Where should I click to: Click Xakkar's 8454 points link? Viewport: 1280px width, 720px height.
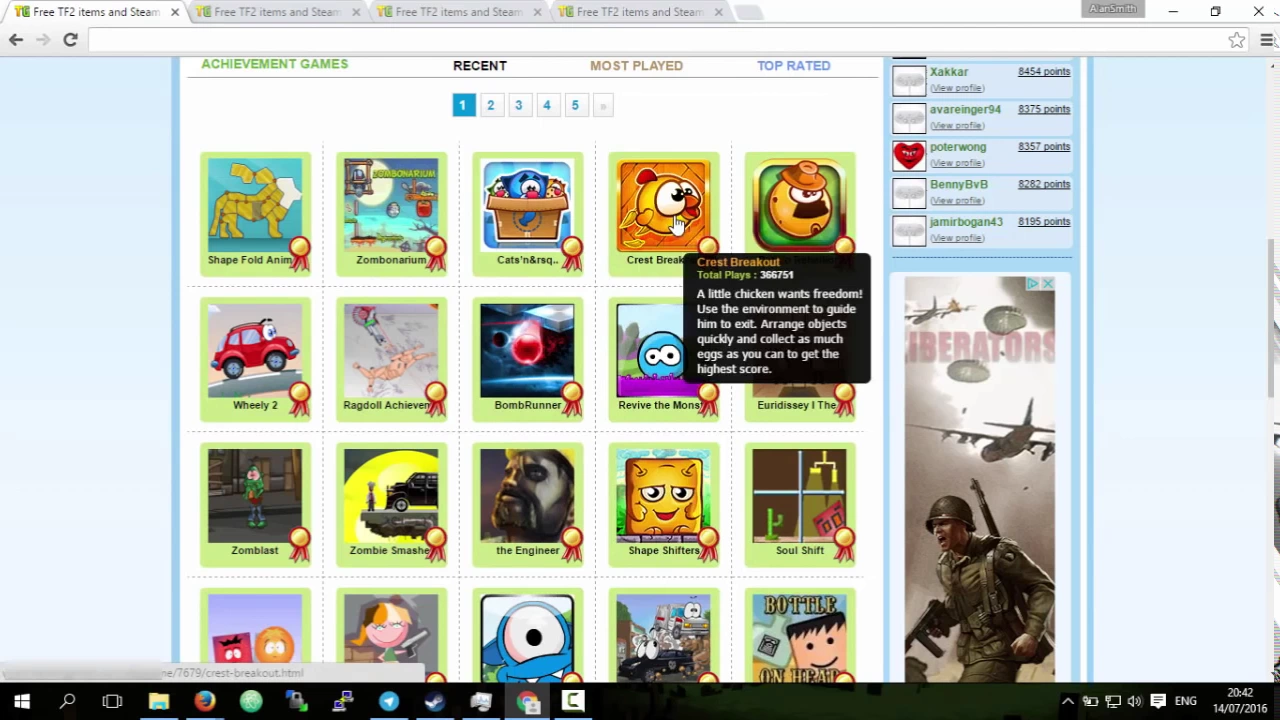tap(1044, 72)
